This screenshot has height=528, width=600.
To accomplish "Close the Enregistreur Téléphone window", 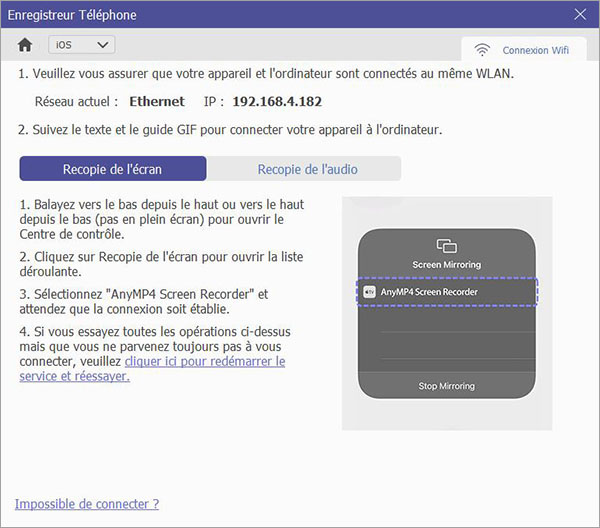I will pos(580,15).
